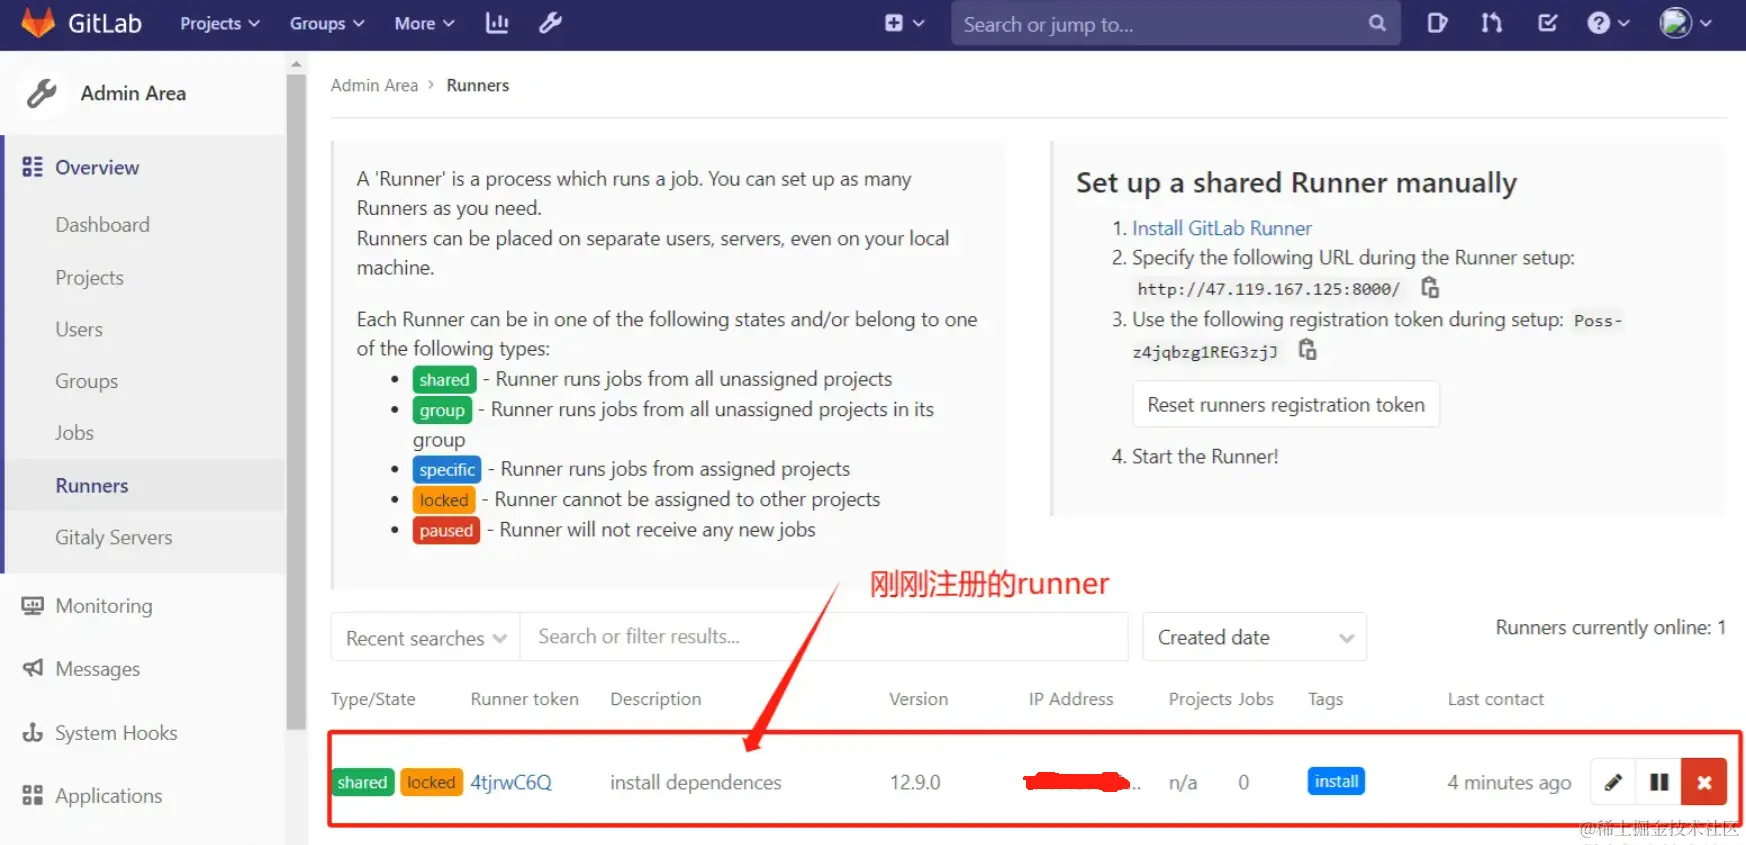The height and width of the screenshot is (845, 1746).
Task: Copy the registration token
Action: (1307, 350)
